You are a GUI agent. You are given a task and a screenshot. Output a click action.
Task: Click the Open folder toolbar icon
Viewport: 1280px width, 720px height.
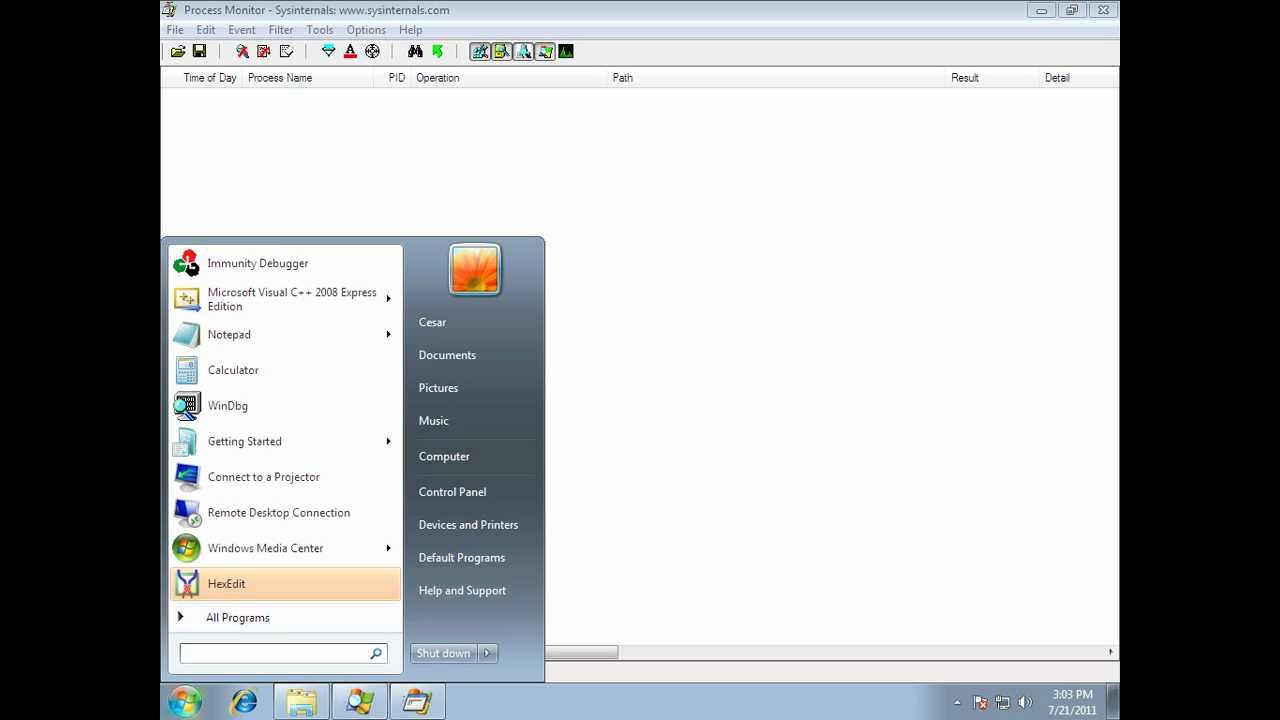point(178,51)
